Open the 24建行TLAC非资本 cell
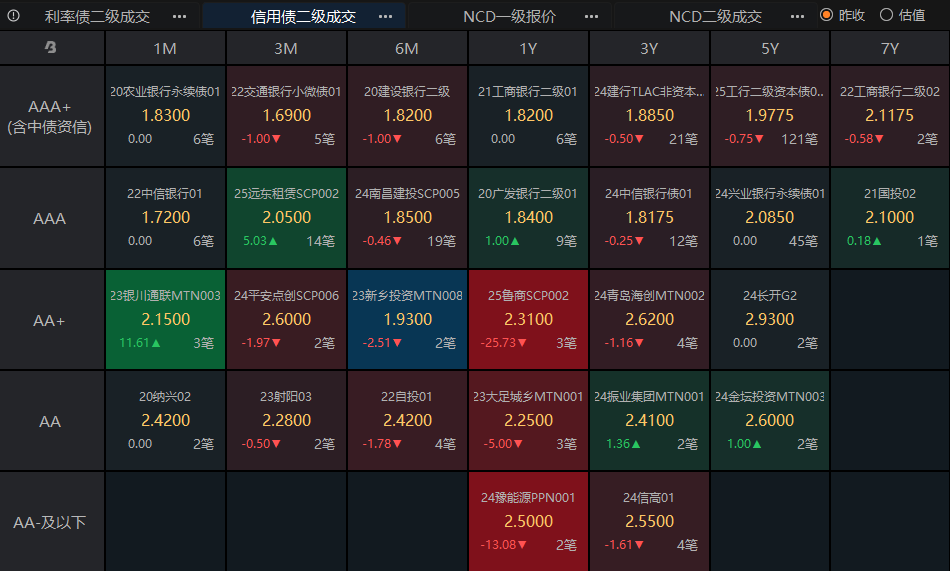The height and width of the screenshot is (571, 950). pyautogui.click(x=649, y=116)
